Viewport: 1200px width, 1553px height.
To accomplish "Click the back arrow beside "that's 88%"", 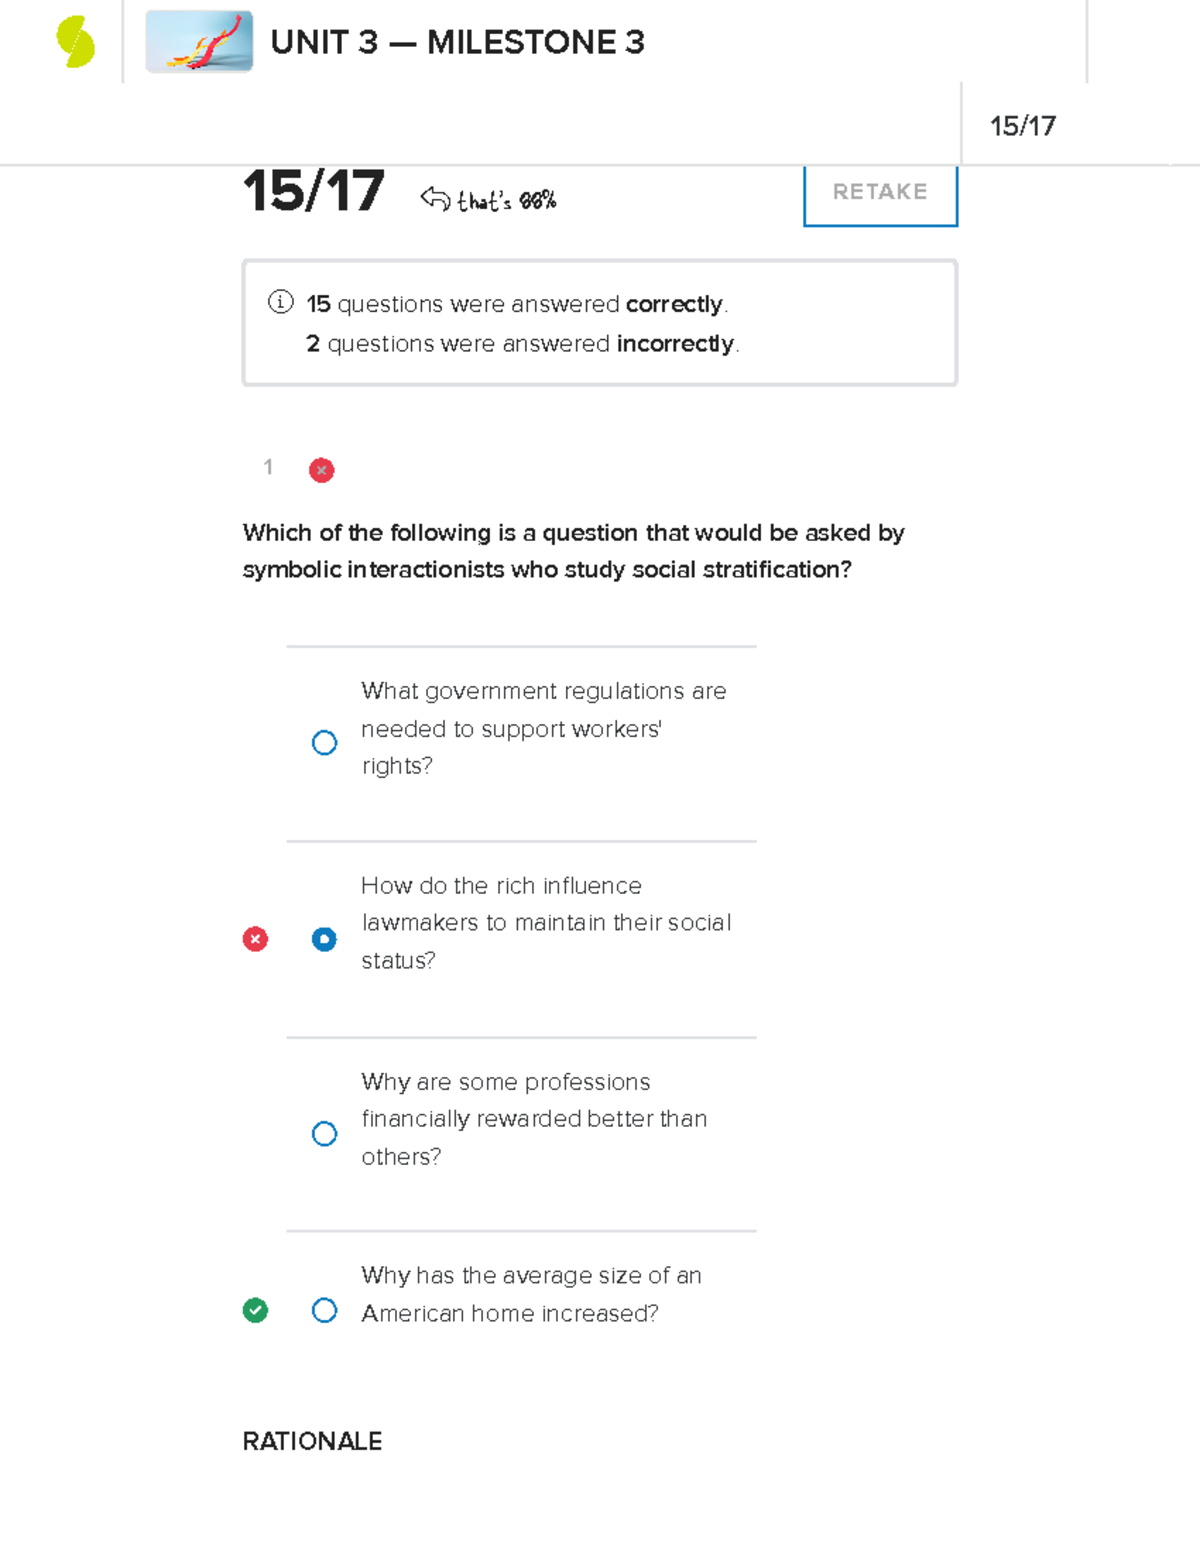I will pyautogui.click(x=435, y=198).
